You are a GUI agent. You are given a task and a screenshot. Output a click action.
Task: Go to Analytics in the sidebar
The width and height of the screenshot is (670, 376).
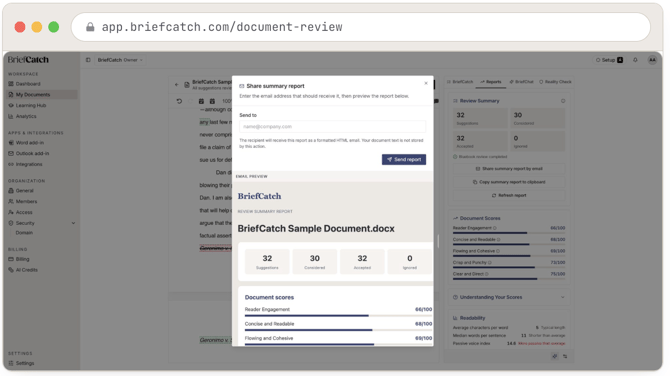tap(22, 116)
